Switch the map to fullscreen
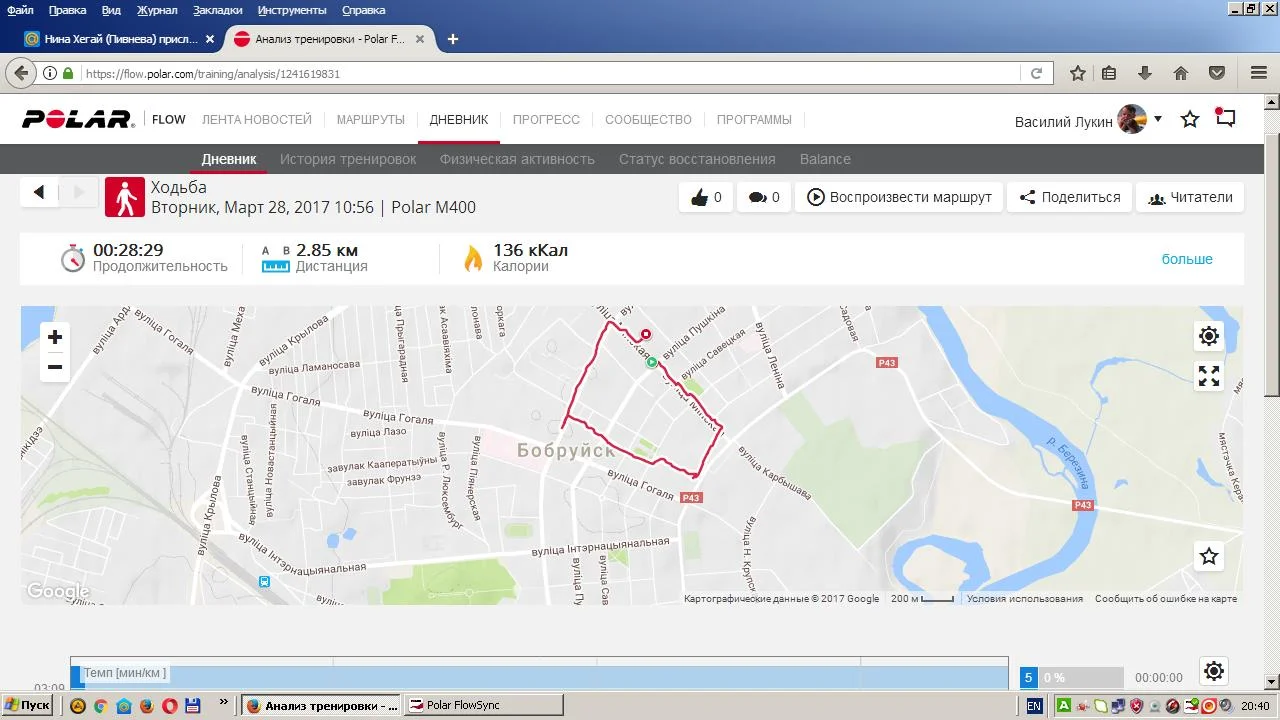Viewport: 1280px width, 720px height. tap(1209, 376)
